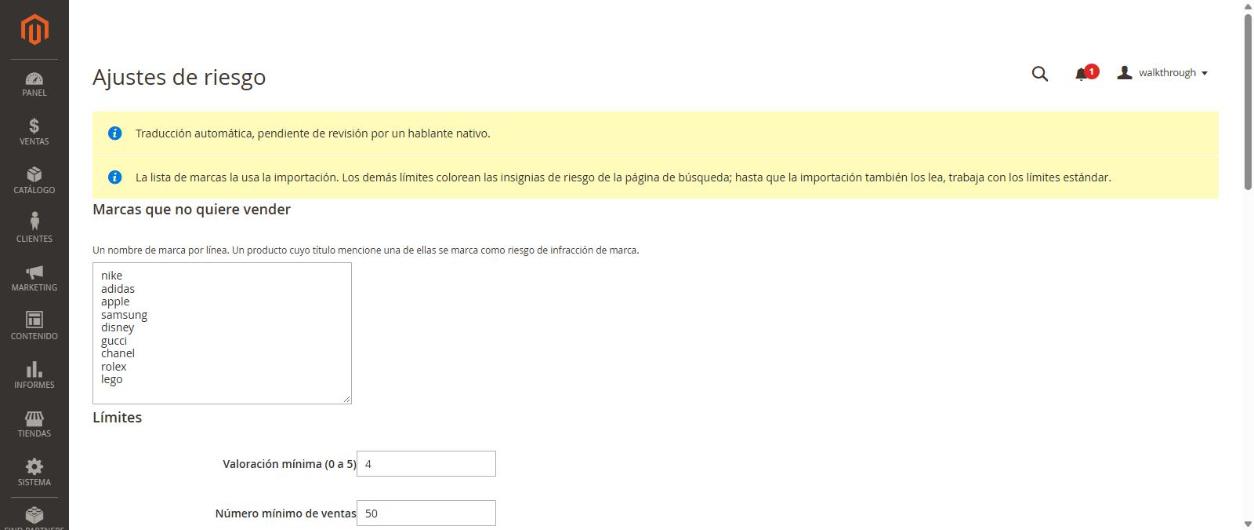
Task: Click the 'Marcas que no quiere vender' heading
Action: [x=191, y=209]
